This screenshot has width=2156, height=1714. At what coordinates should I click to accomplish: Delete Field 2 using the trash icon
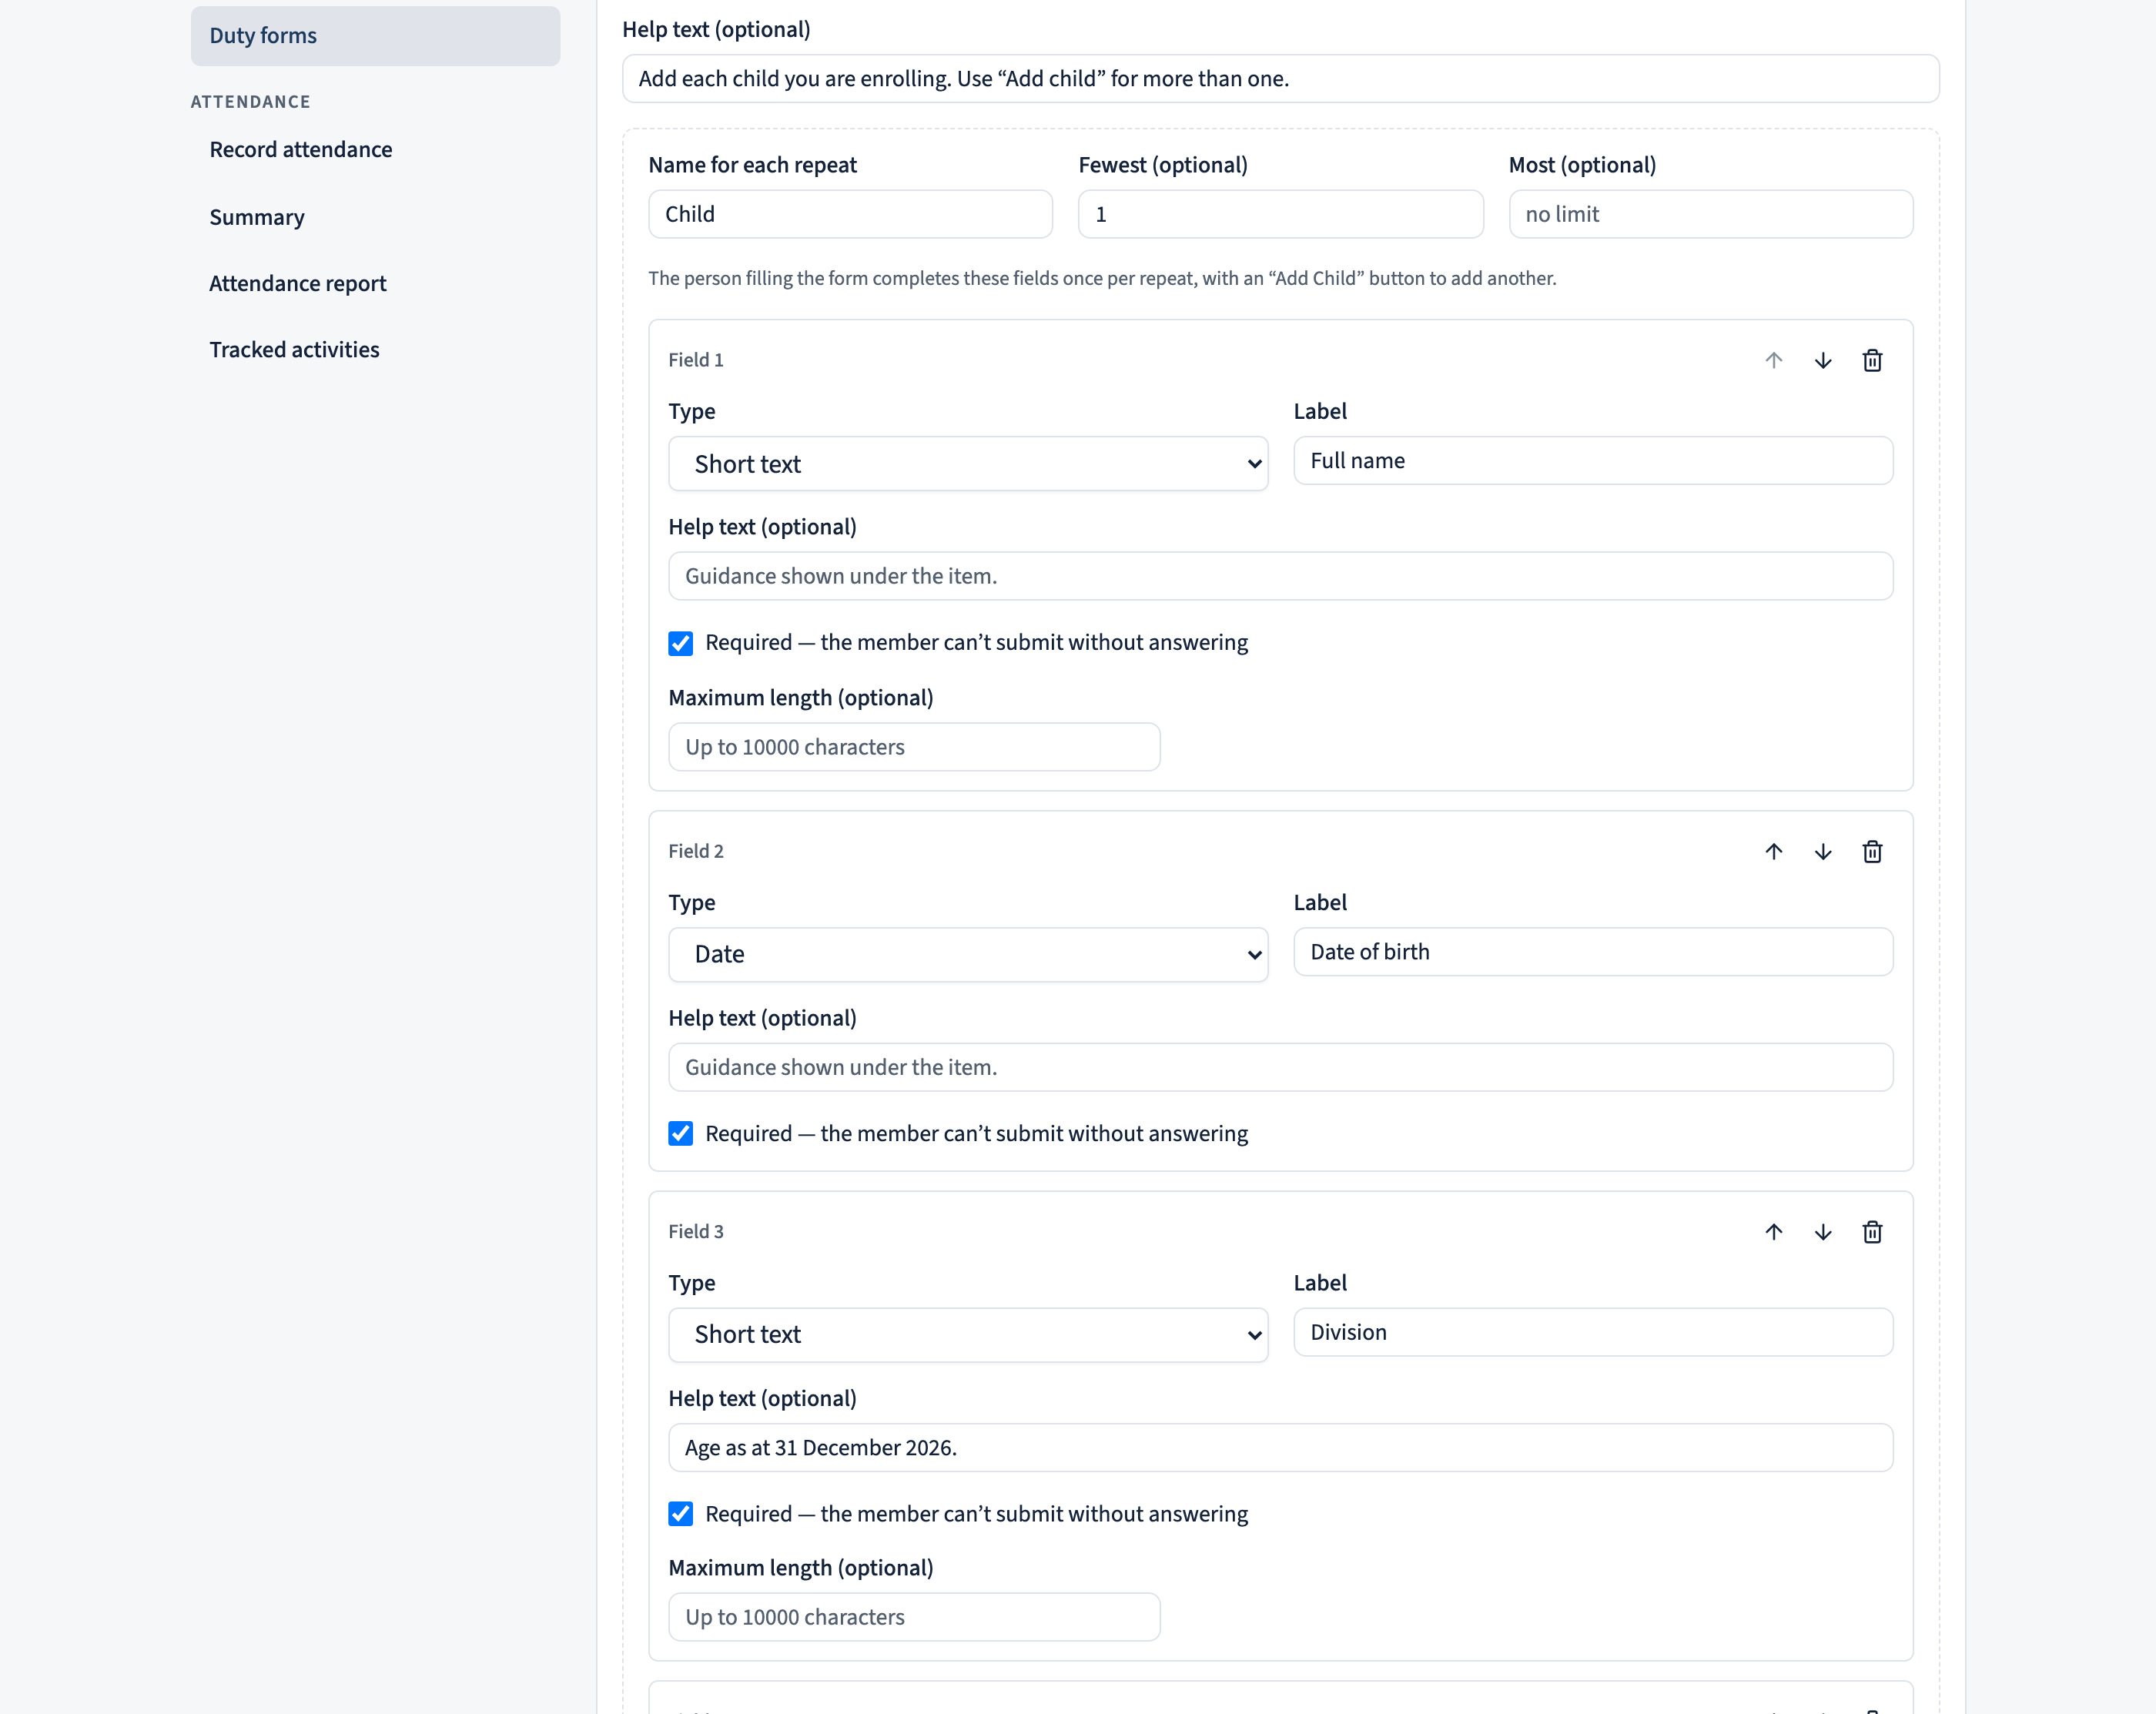click(x=1872, y=851)
